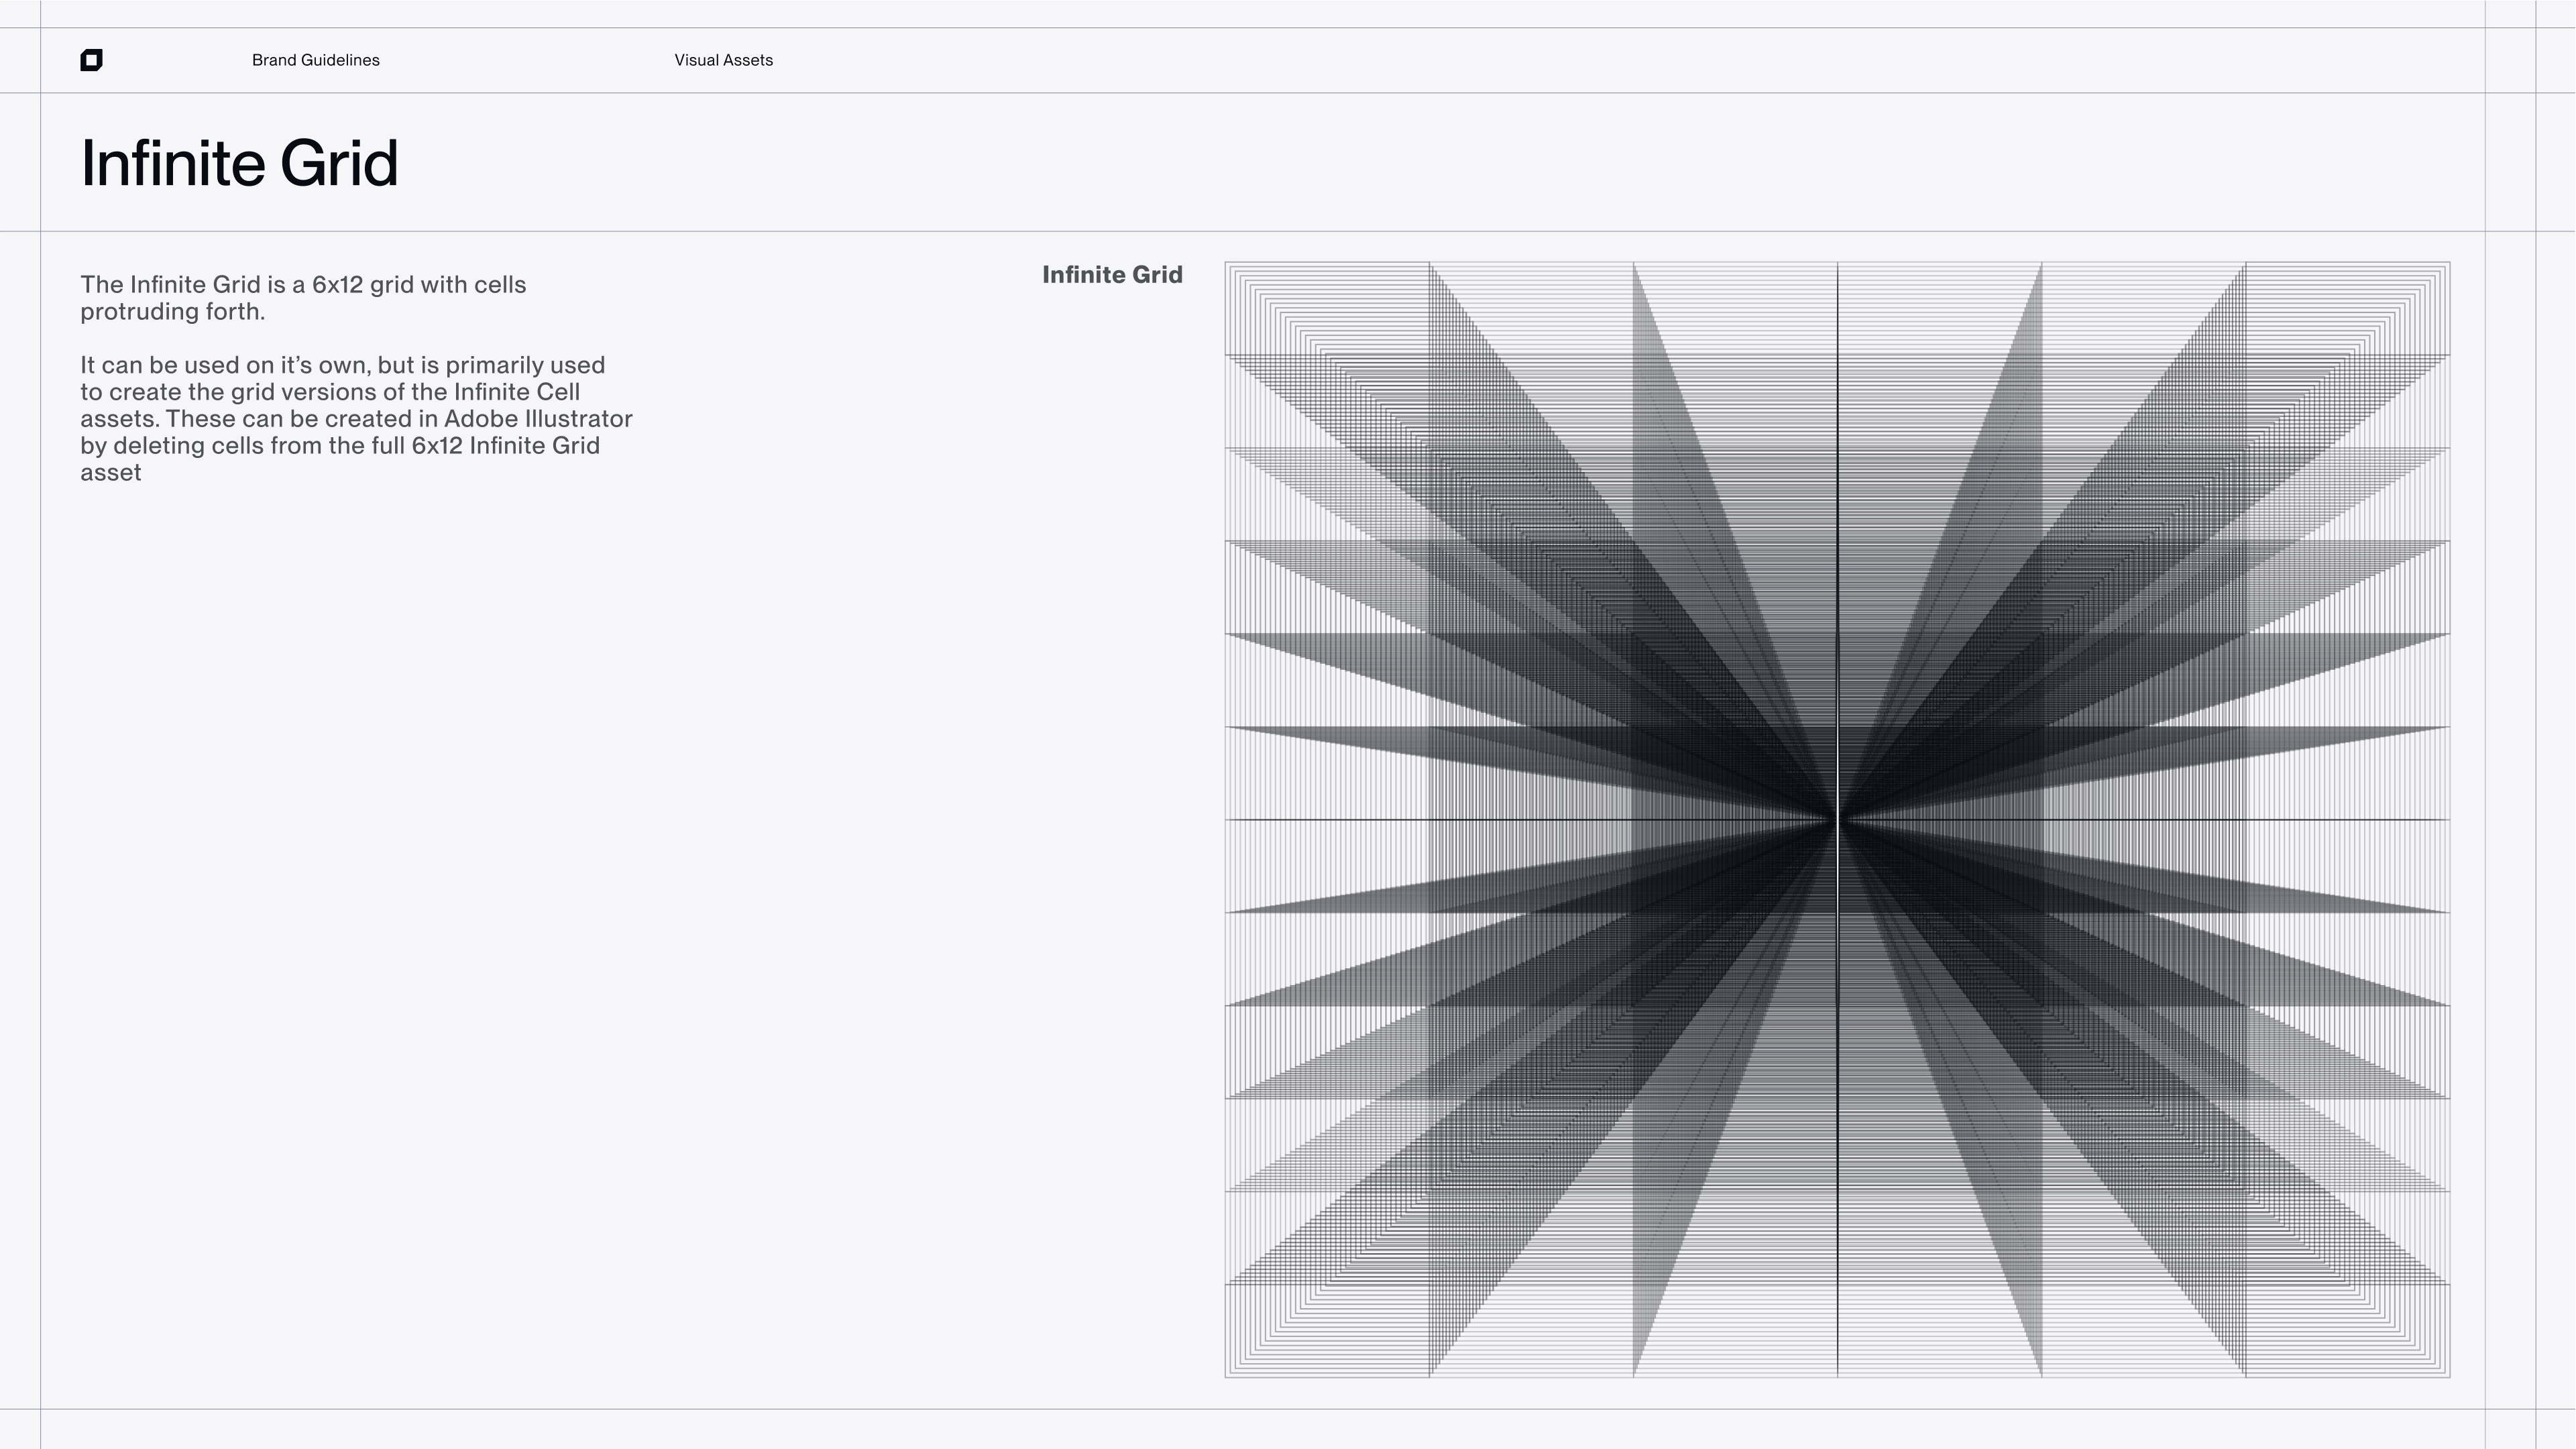Click bottom-right corner cell of grid artwork
The width and height of the screenshot is (2576, 1449).
2347,1331
